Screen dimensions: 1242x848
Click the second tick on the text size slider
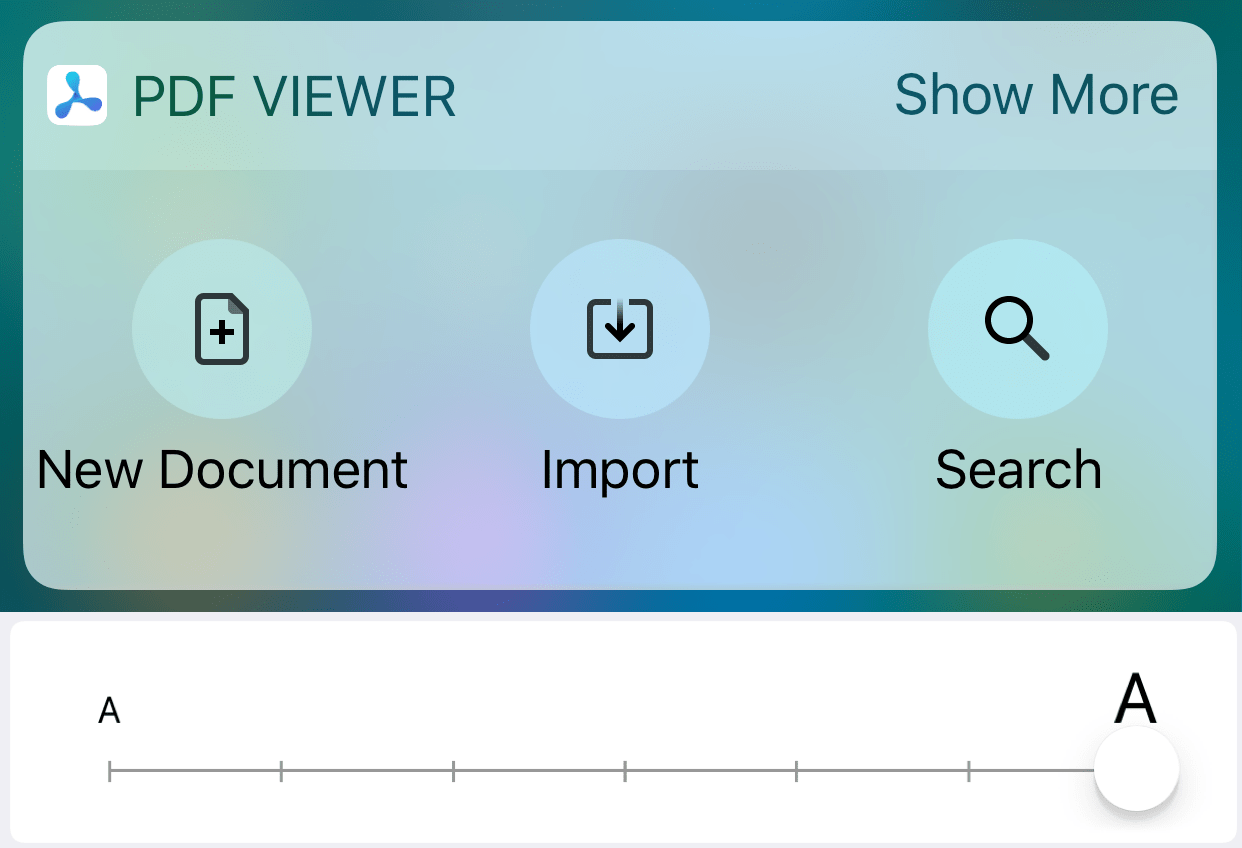point(281,770)
